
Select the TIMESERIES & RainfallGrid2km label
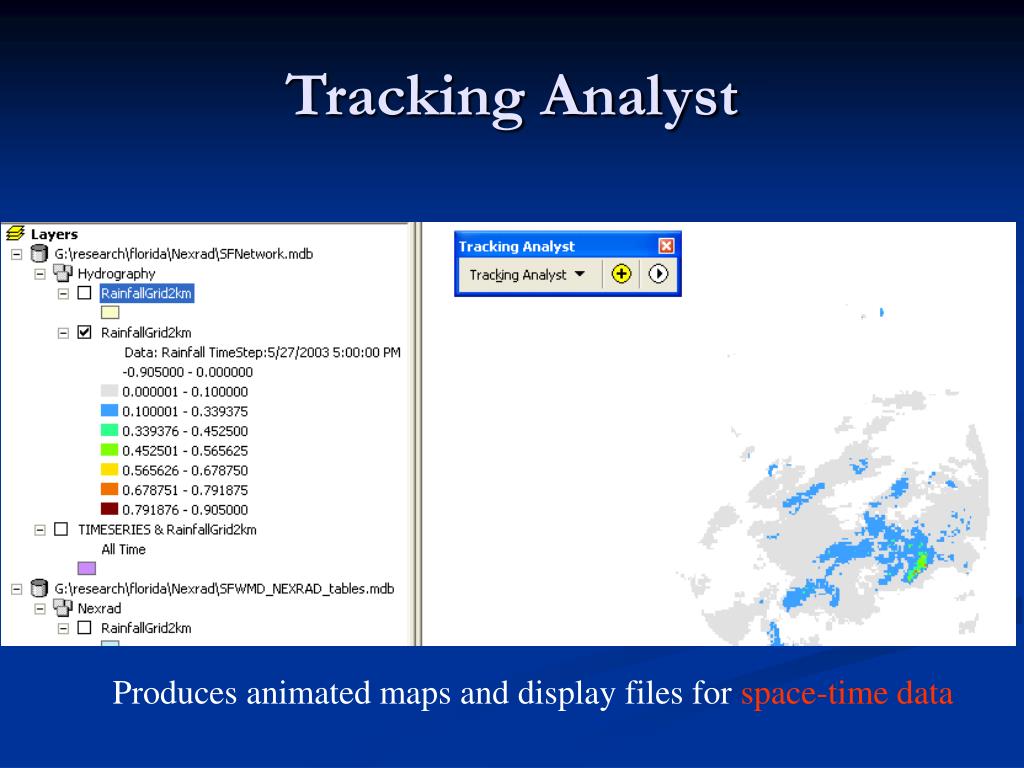coord(167,530)
